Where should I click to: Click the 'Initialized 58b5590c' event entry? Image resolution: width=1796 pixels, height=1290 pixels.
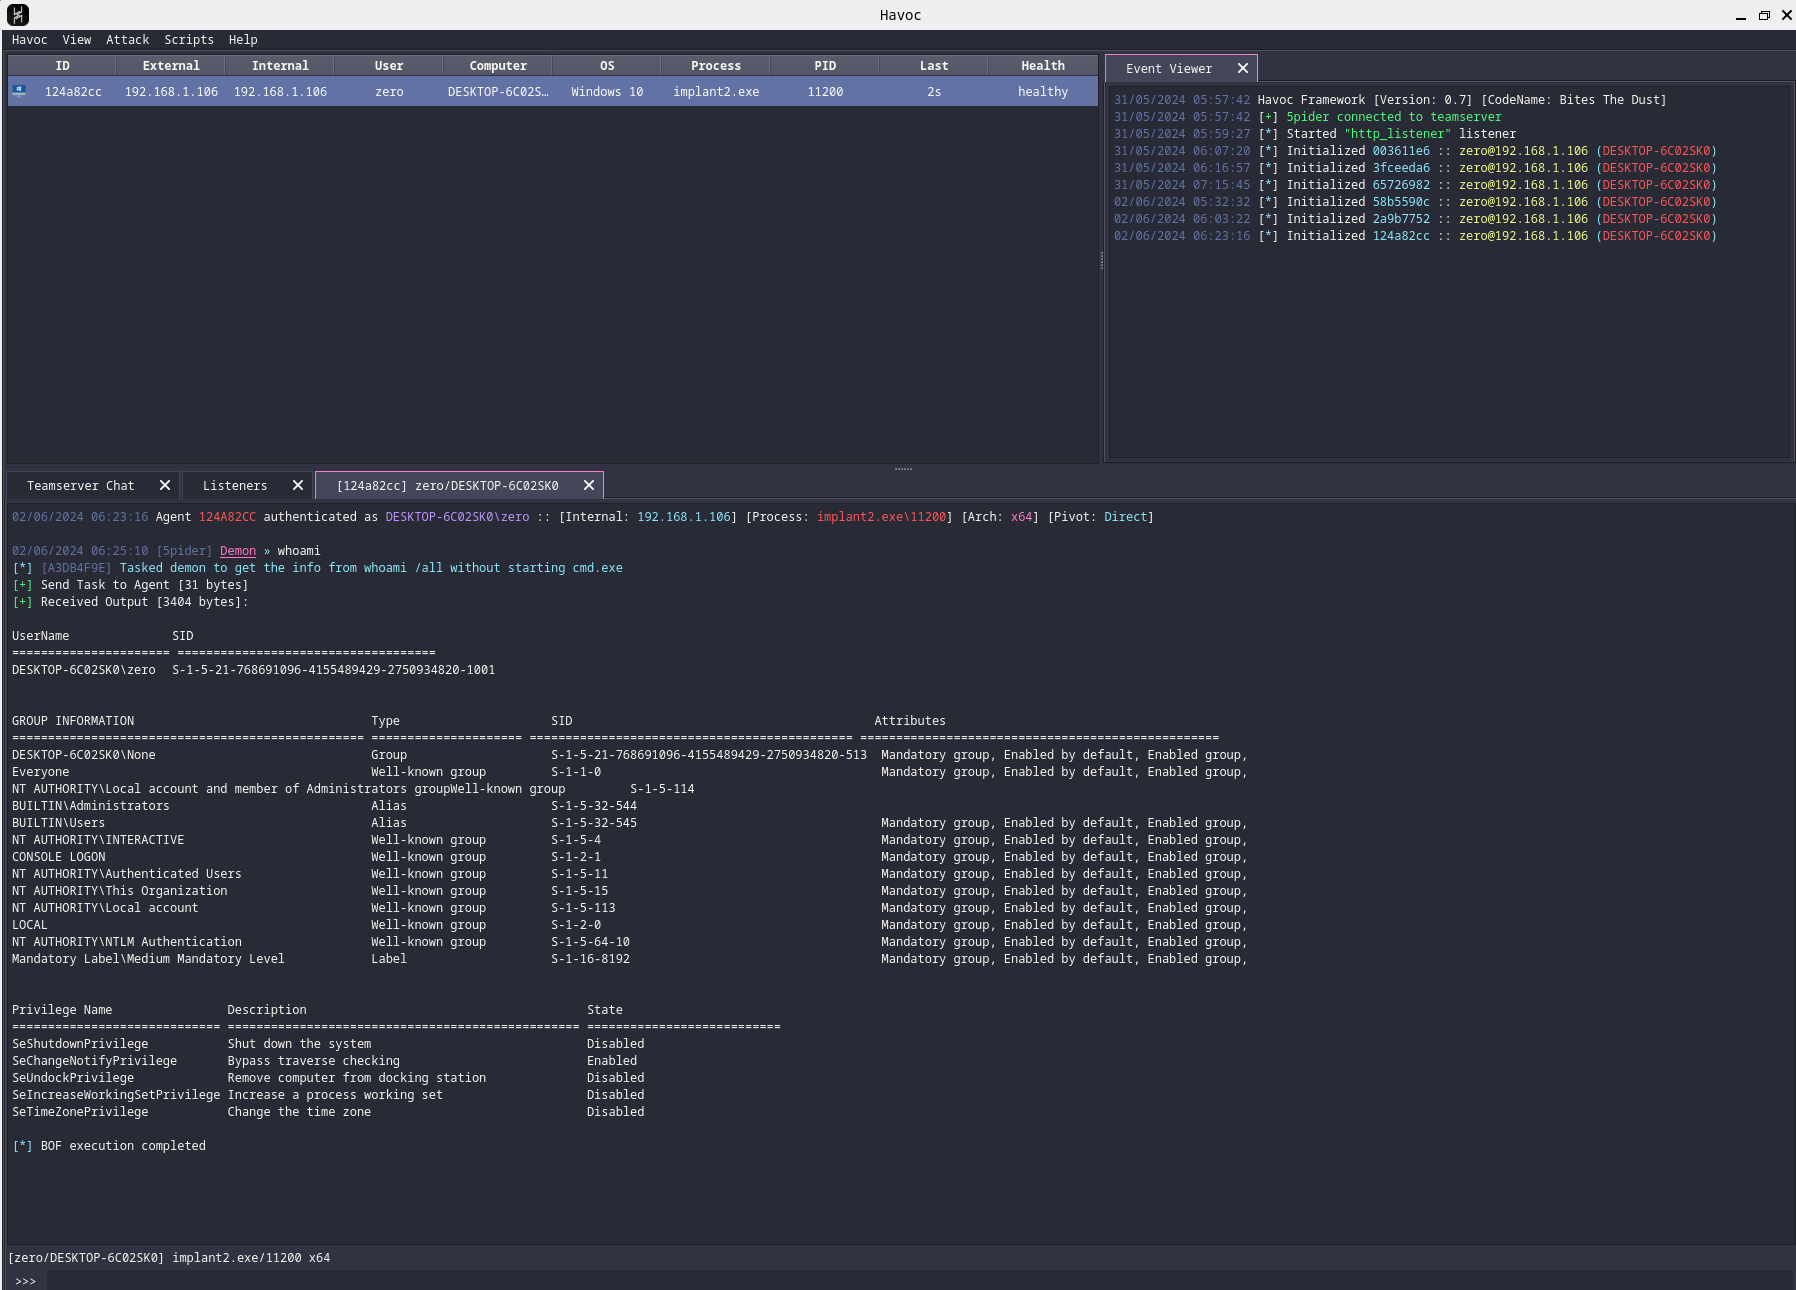pos(1415,202)
